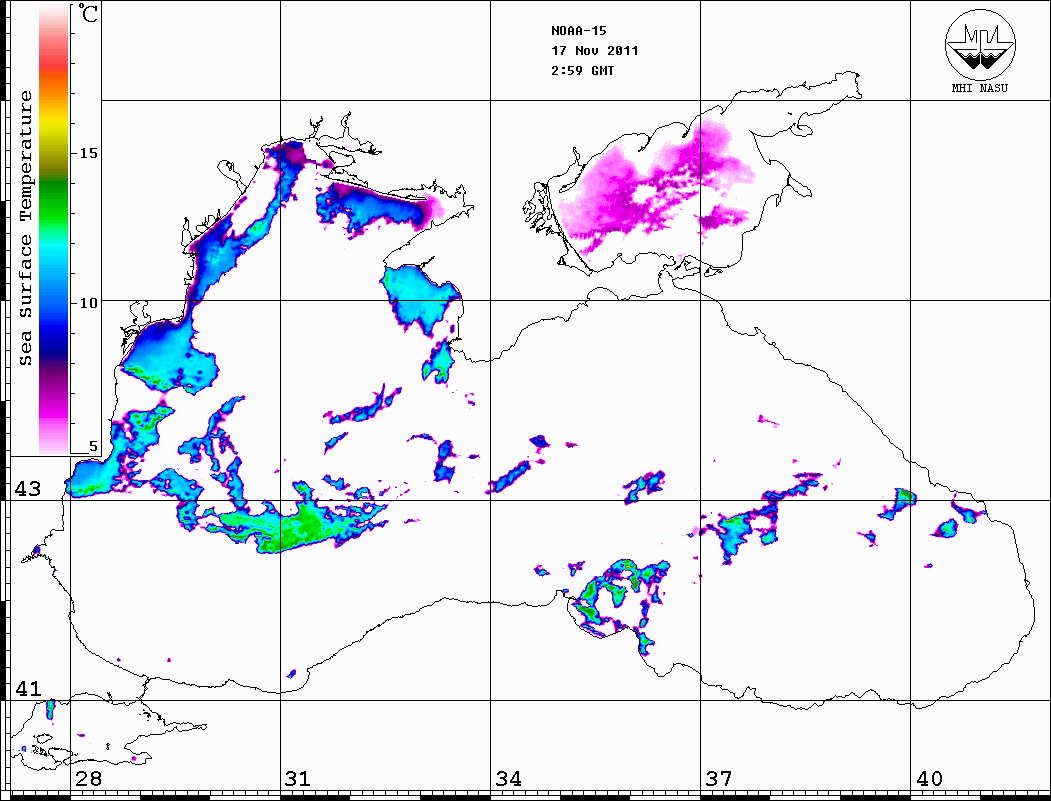Click the longitude label 31
Image resolution: width=1051 pixels, height=801 pixels.
click(x=298, y=778)
